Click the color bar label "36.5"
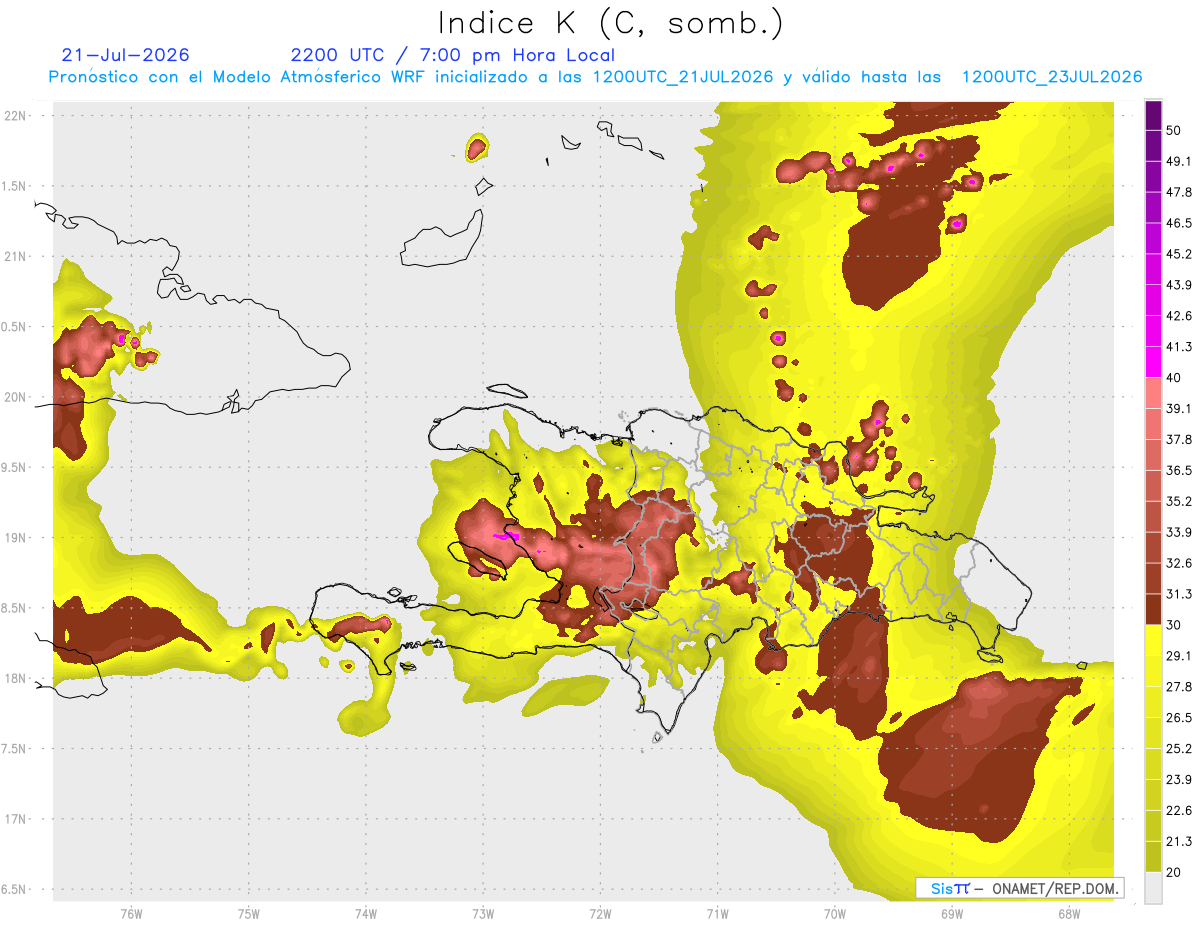The height and width of the screenshot is (927, 1200). coord(1179,470)
